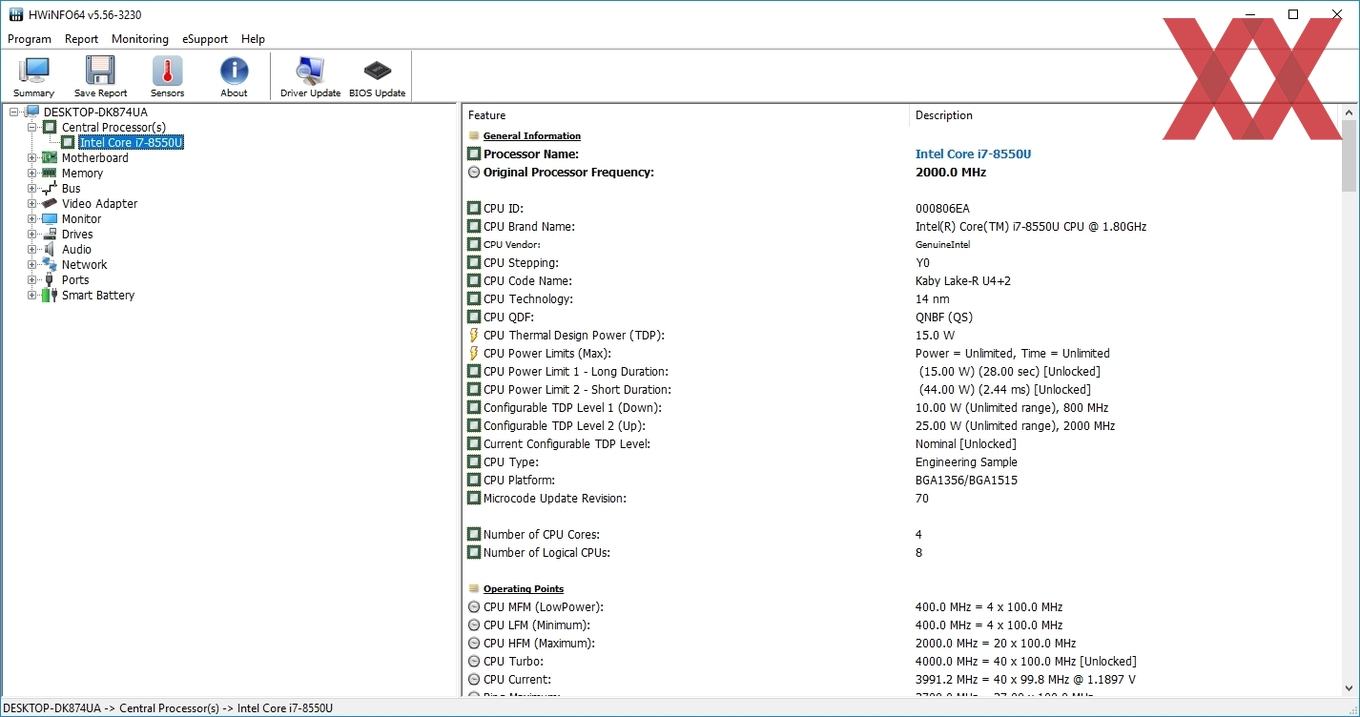
Task: Expand the Drives tree node
Action: click(x=32, y=234)
